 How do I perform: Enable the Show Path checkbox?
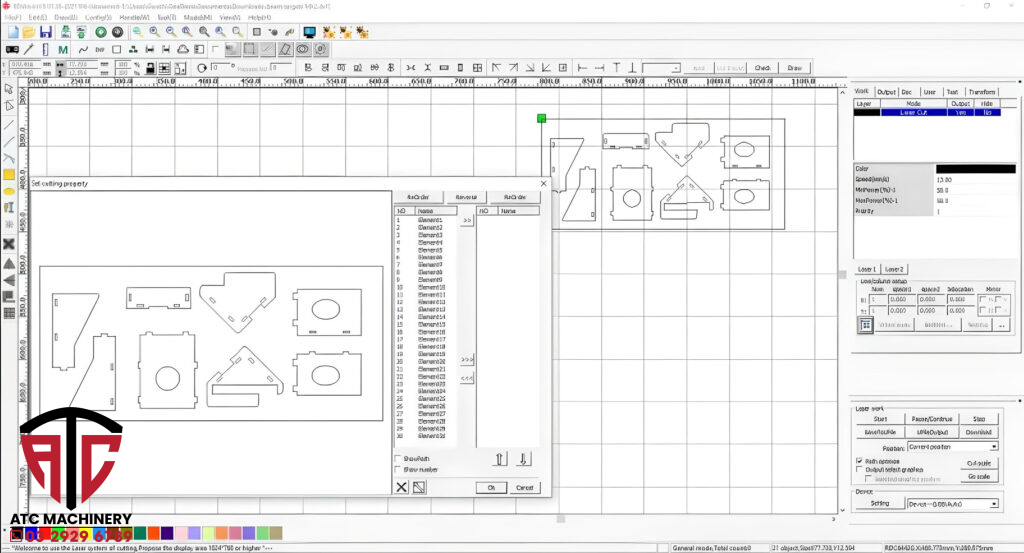pos(399,460)
